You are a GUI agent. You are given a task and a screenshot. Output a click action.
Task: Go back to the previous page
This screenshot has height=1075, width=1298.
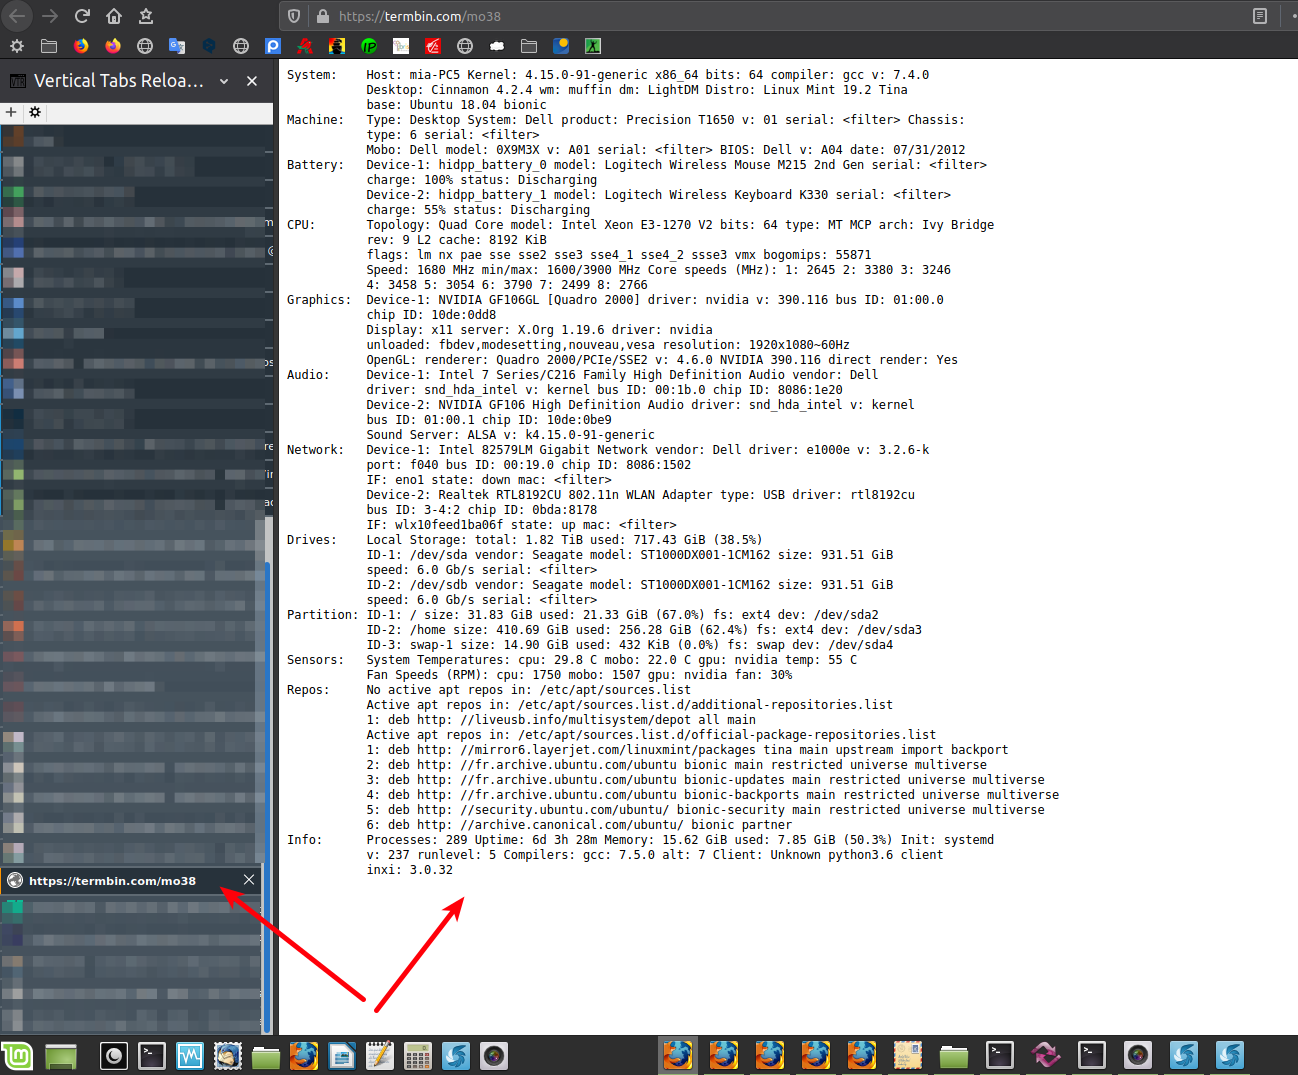coord(17,16)
